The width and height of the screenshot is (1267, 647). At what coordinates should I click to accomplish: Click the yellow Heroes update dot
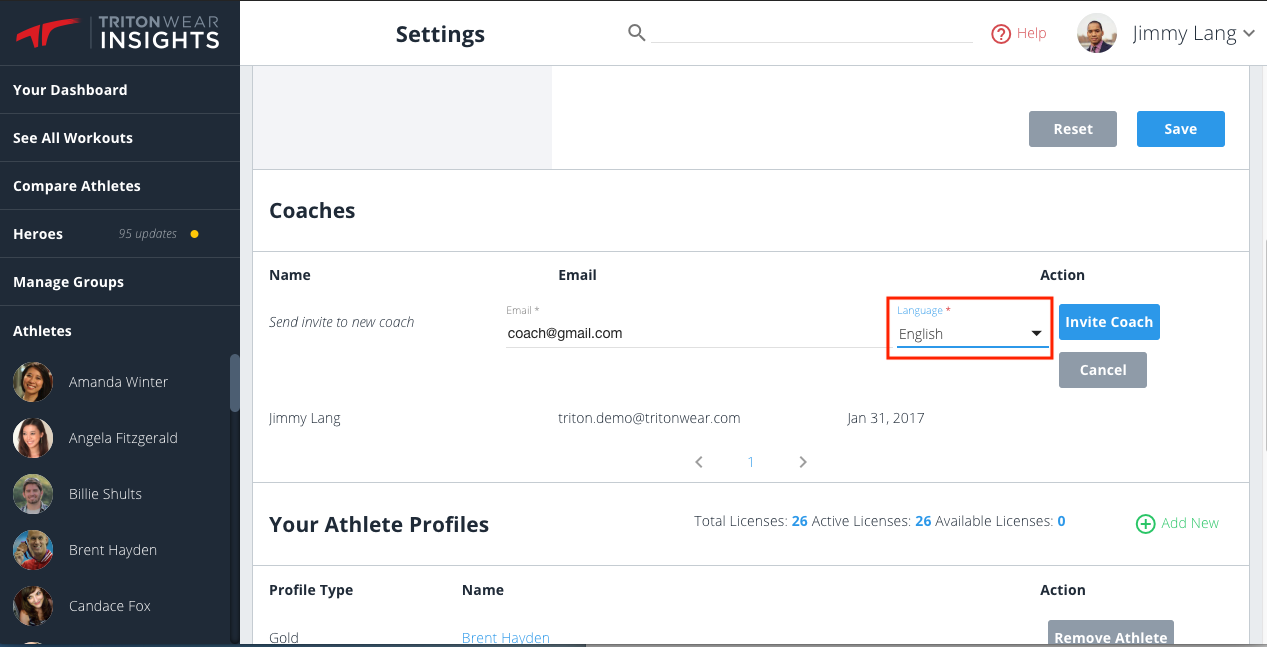point(194,234)
